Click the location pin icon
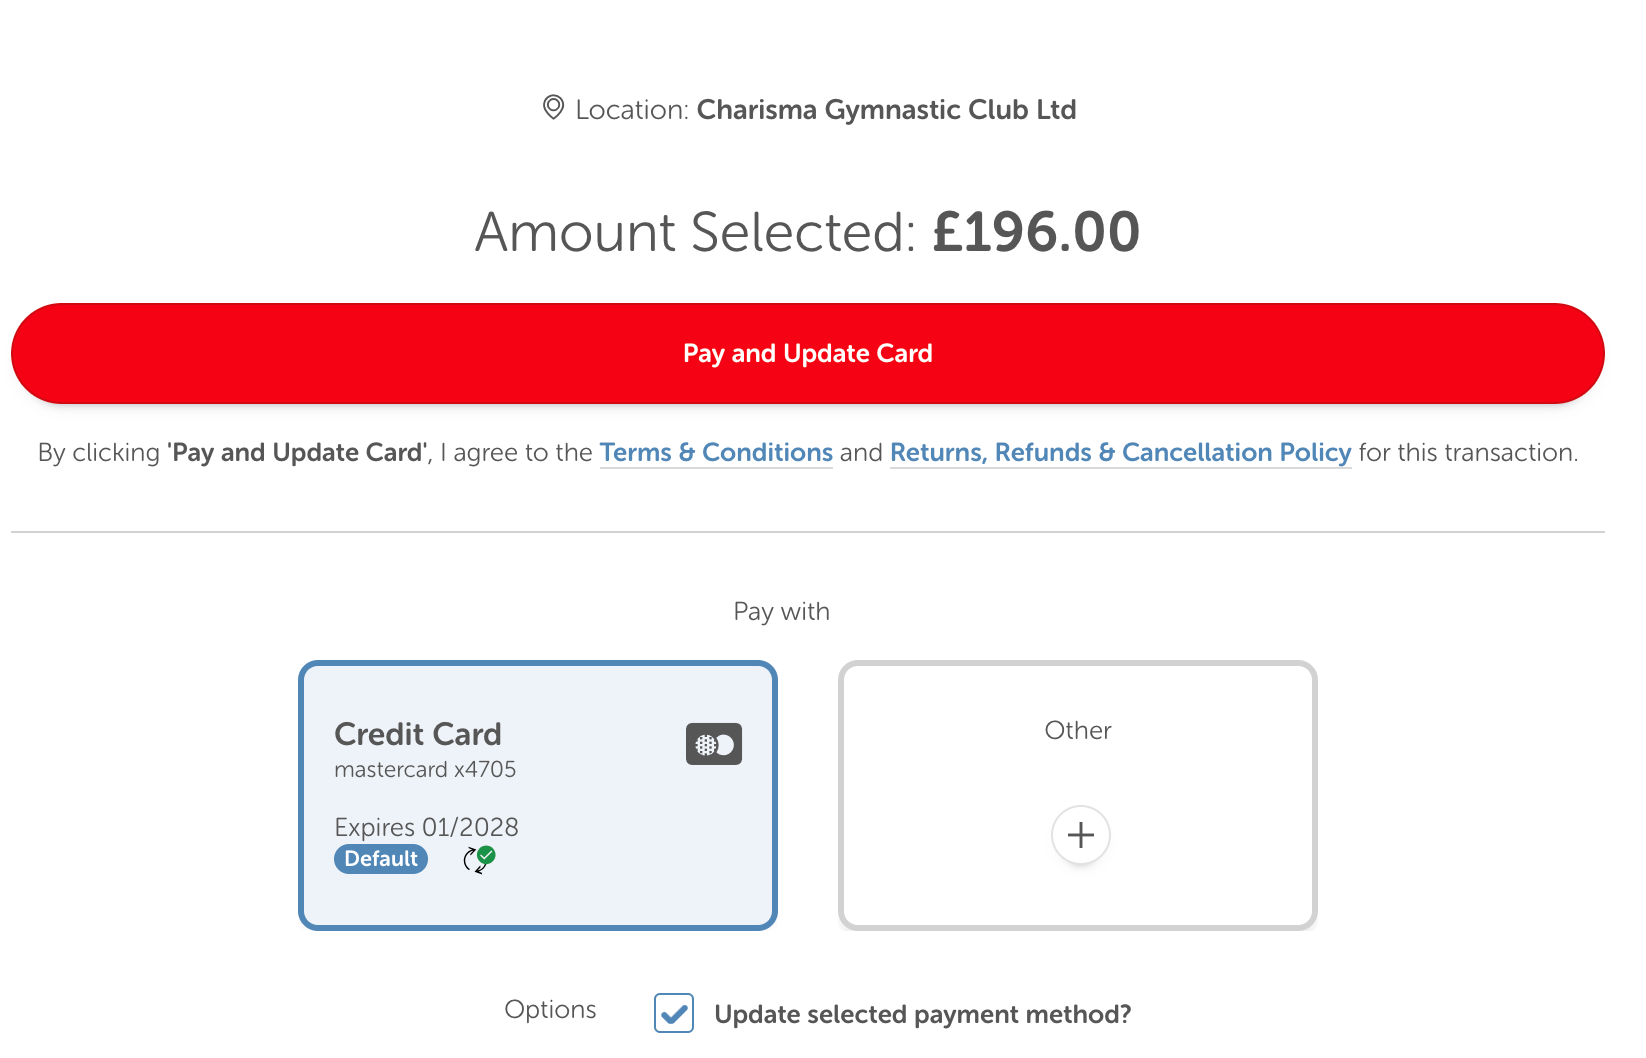Viewport: 1646px width, 1058px height. [x=554, y=108]
